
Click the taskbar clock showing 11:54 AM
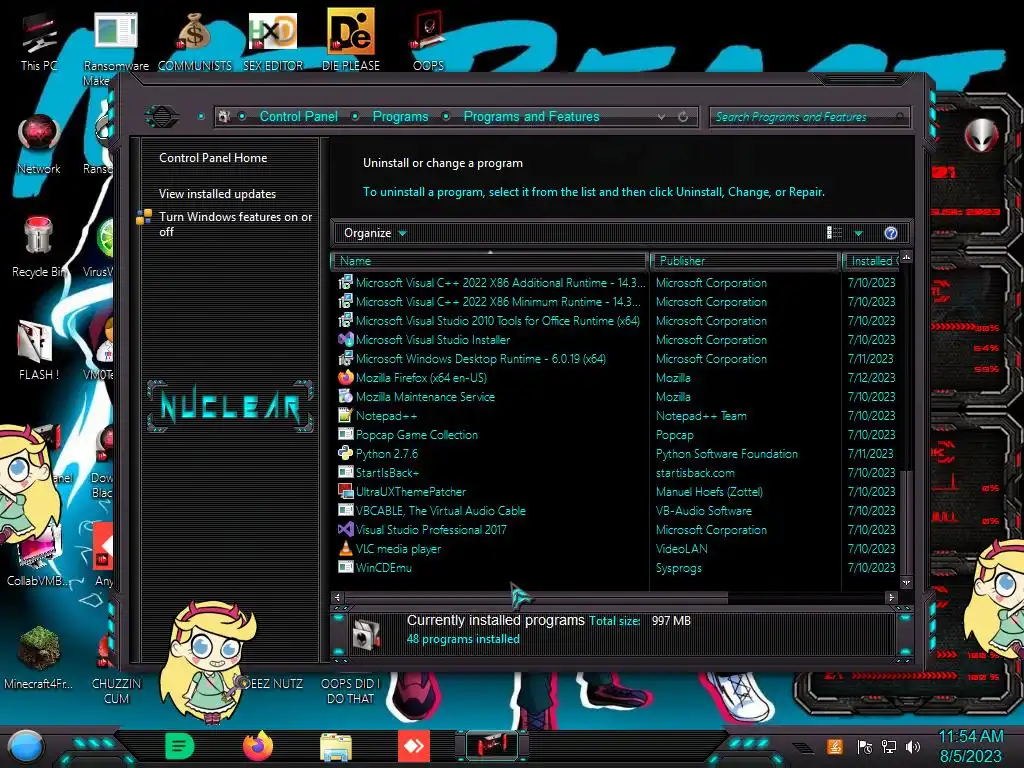click(971, 746)
